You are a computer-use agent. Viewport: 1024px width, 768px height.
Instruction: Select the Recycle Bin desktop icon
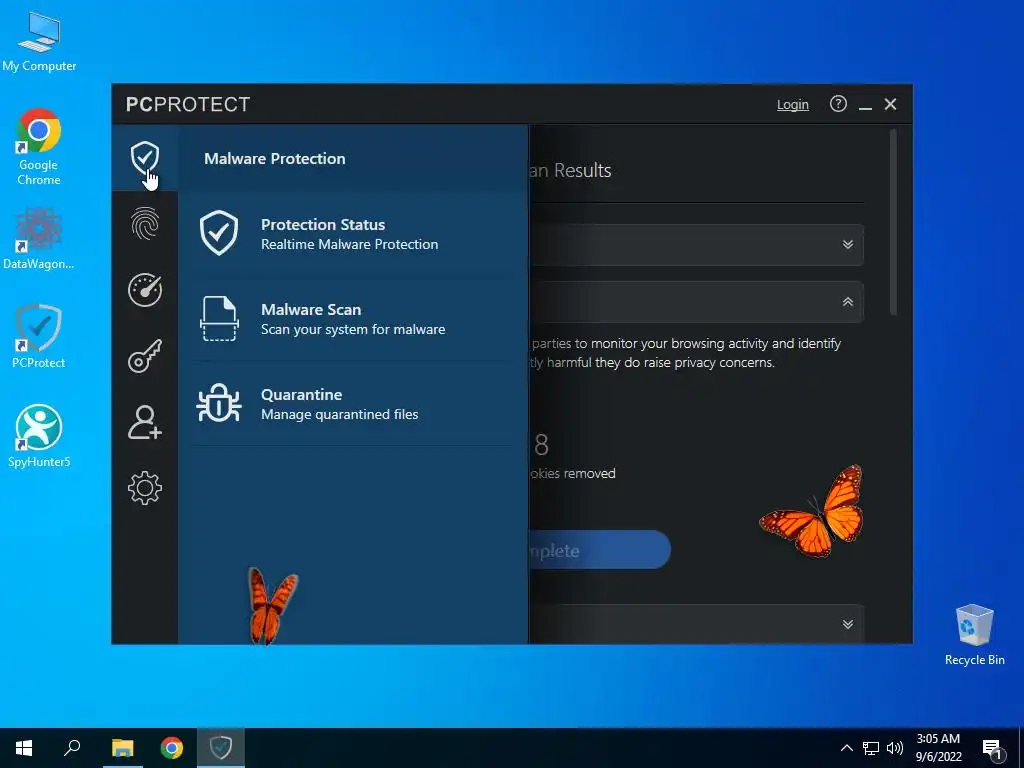click(974, 635)
